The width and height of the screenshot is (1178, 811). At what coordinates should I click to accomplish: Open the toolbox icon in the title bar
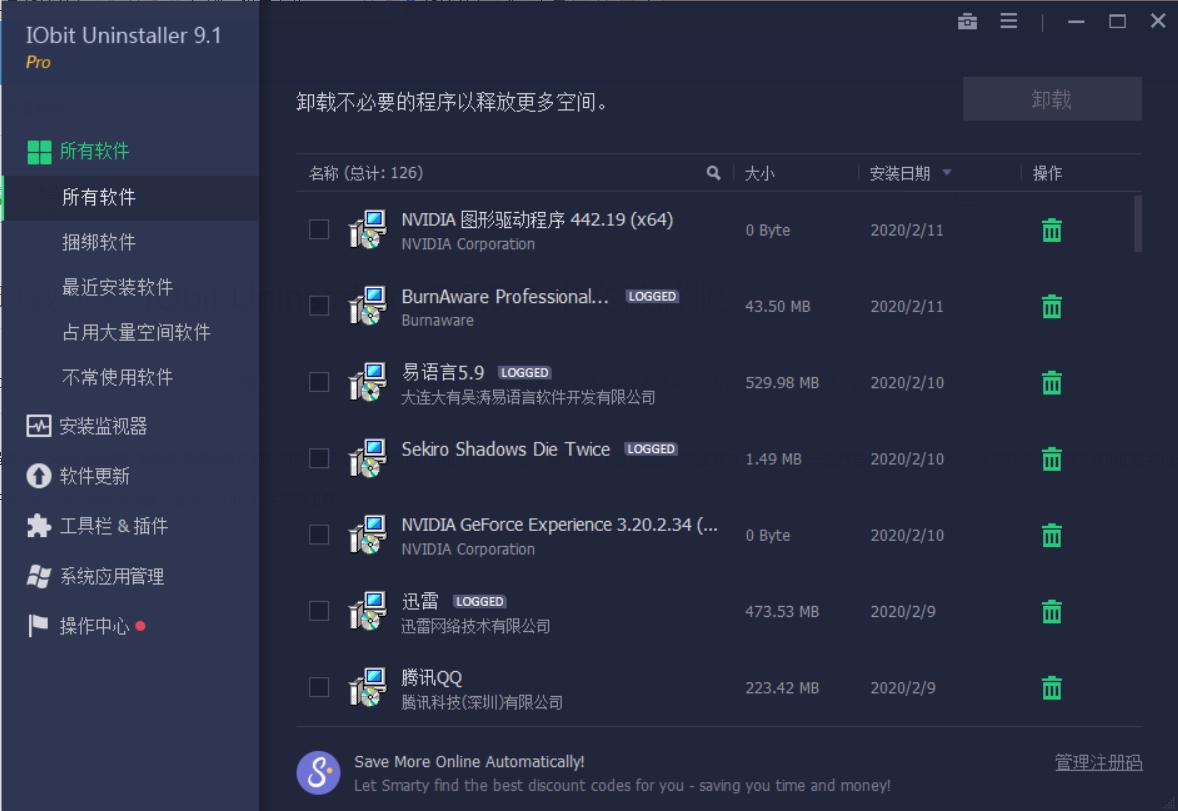pyautogui.click(x=967, y=20)
